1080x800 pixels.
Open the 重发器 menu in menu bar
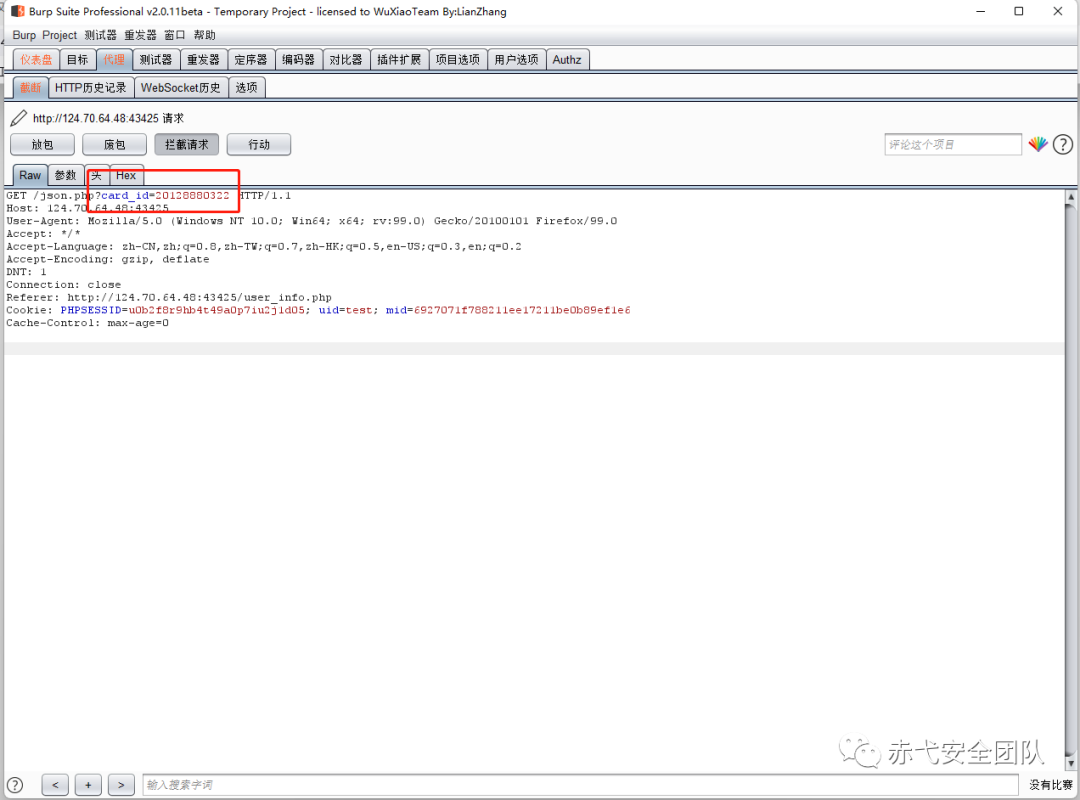[141, 35]
